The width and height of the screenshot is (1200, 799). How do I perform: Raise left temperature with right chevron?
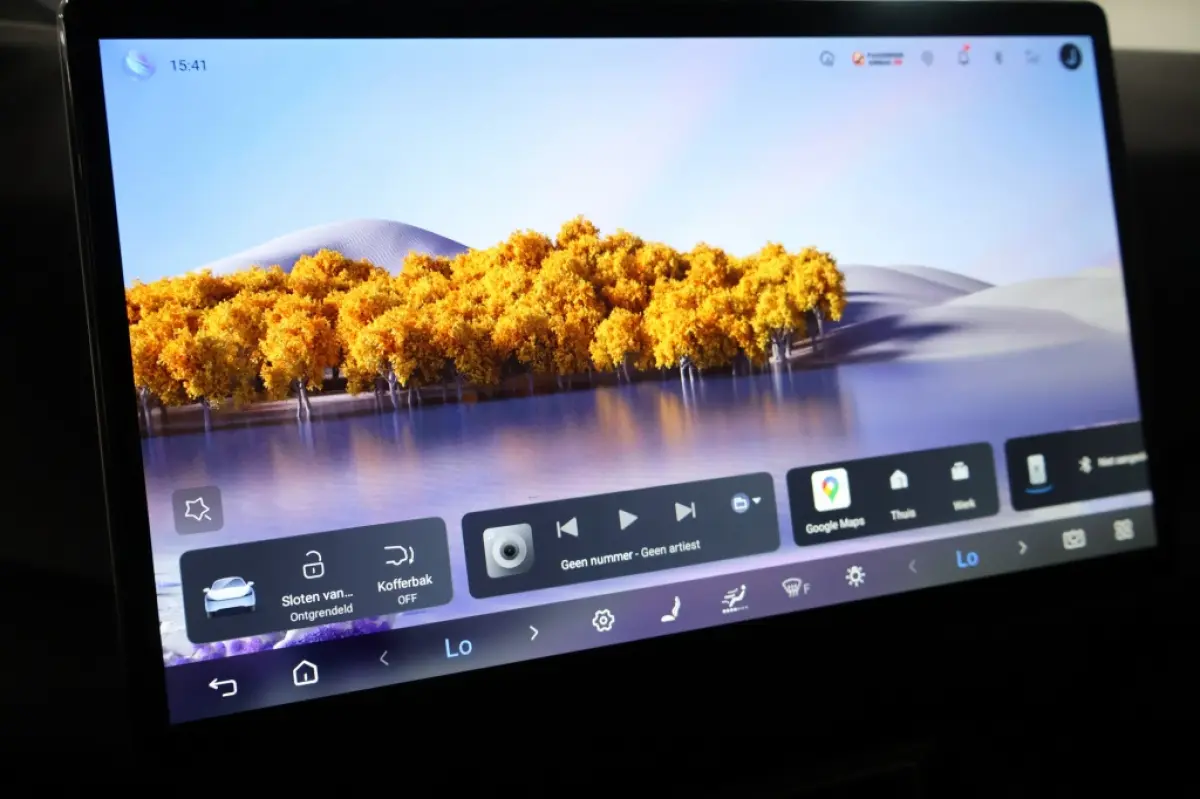click(x=534, y=633)
